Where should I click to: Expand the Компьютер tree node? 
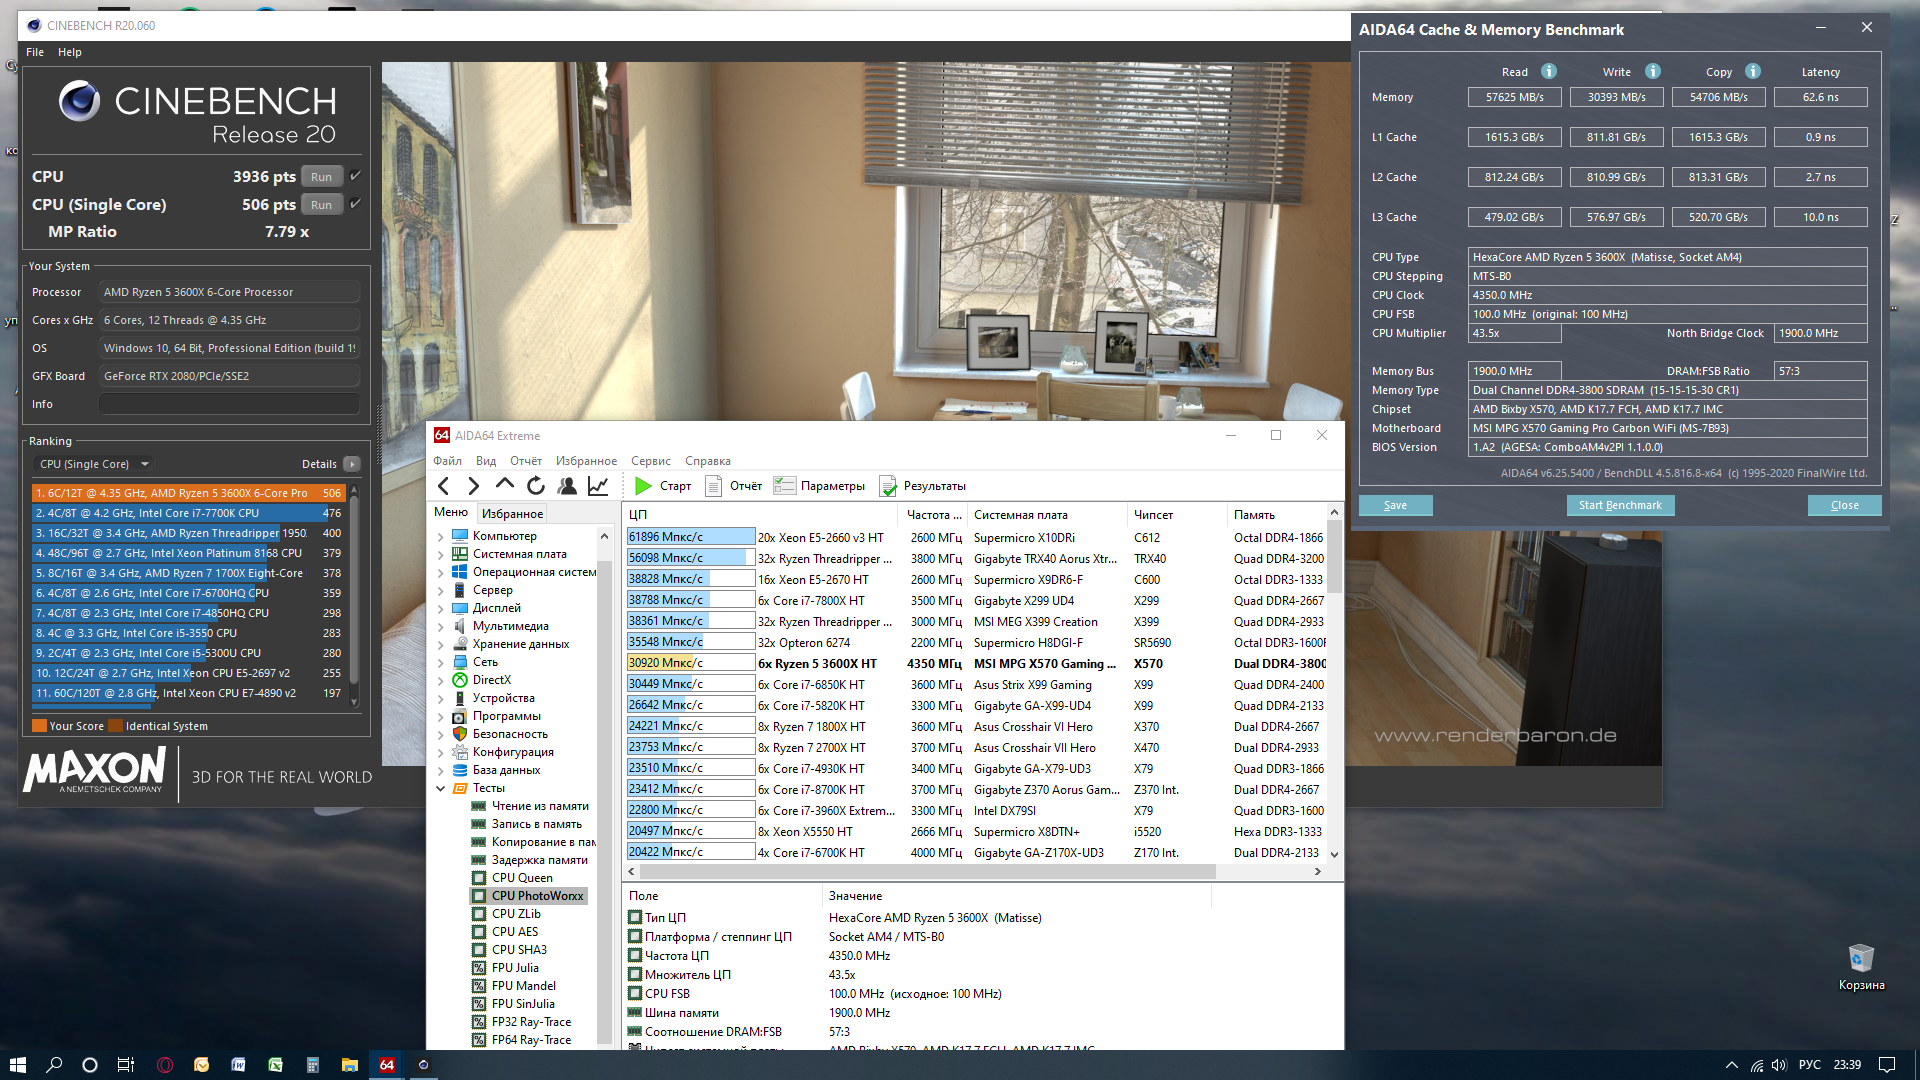coord(440,536)
